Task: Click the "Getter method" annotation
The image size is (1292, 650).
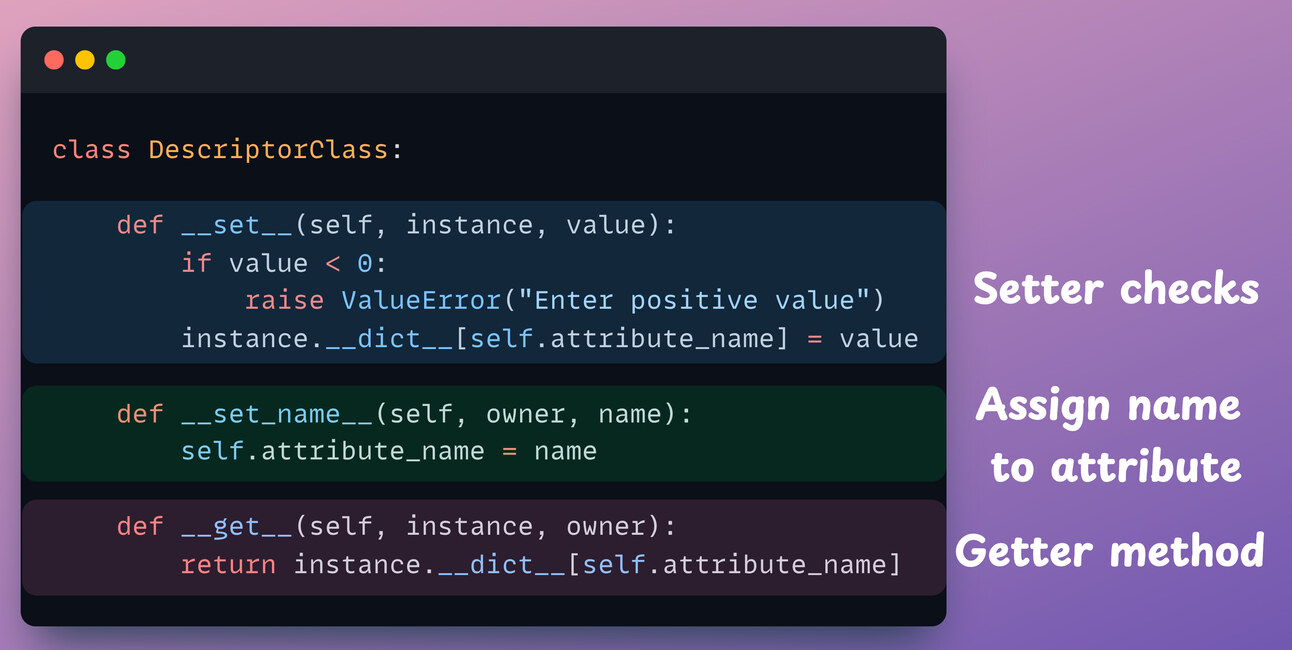Action: pyautogui.click(x=1110, y=551)
